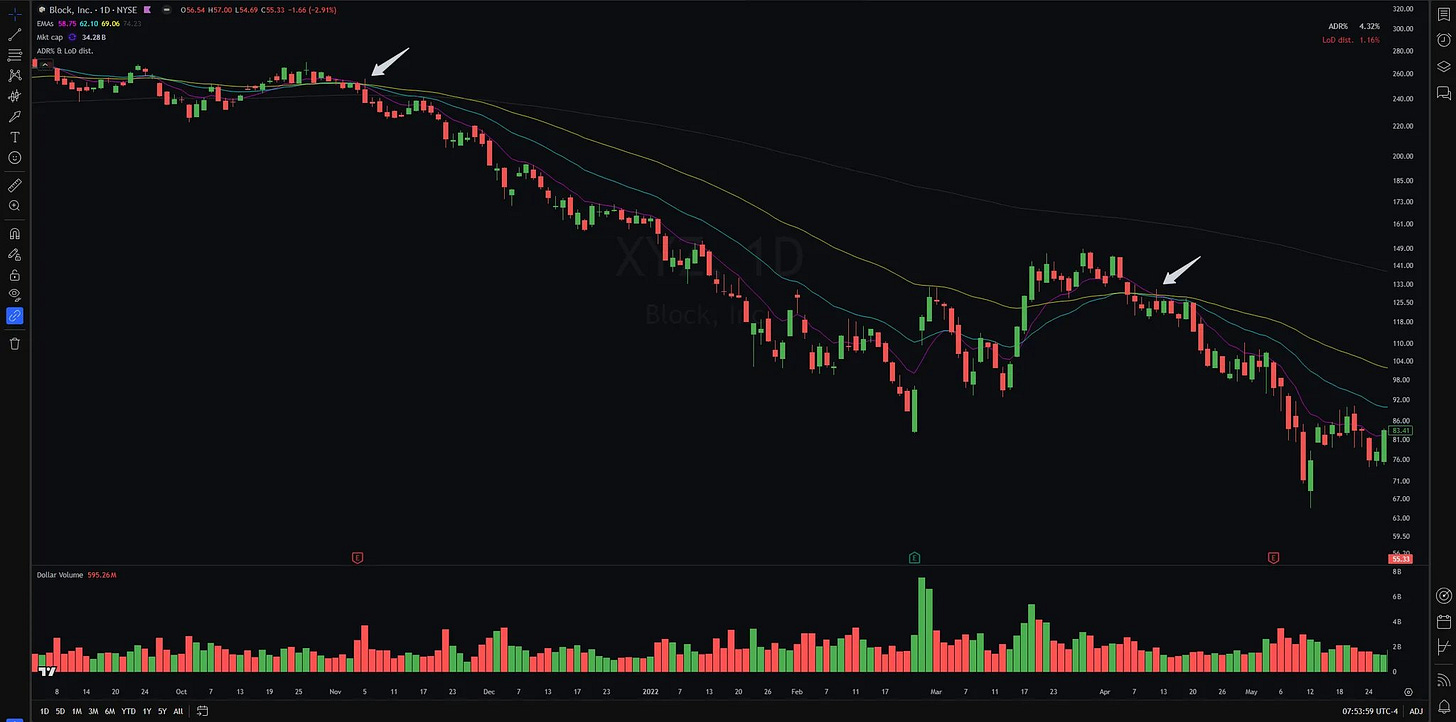Open timezone menu showing UTC-4
Screen dimensions: 1456x722
[1370, 711]
